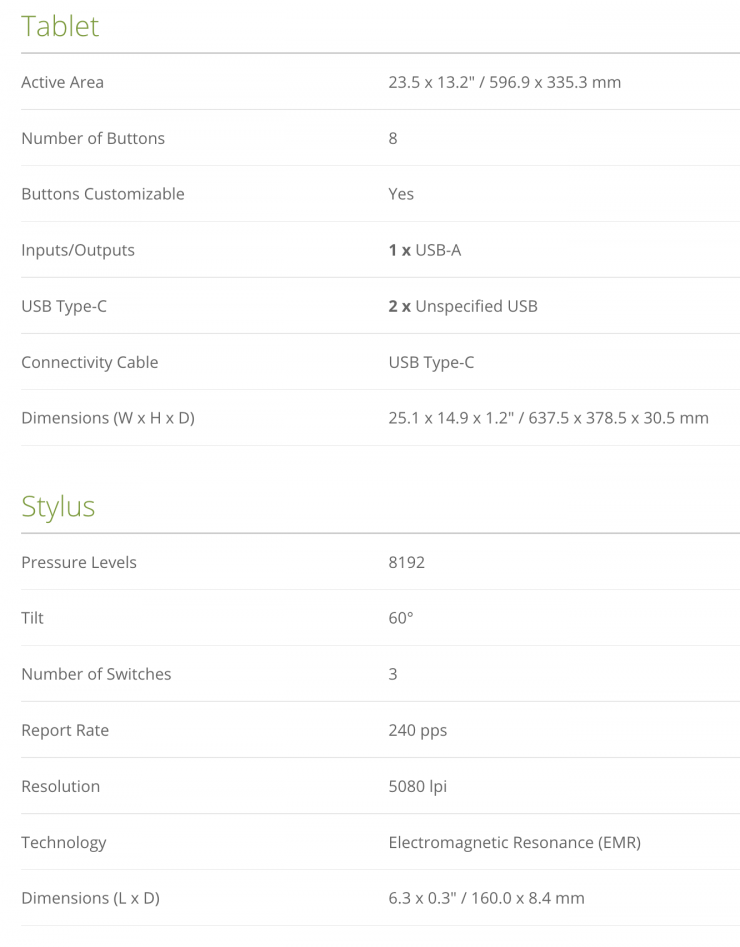Click the Stylus section heading
This screenshot has width=740, height=947.
pos(58,506)
